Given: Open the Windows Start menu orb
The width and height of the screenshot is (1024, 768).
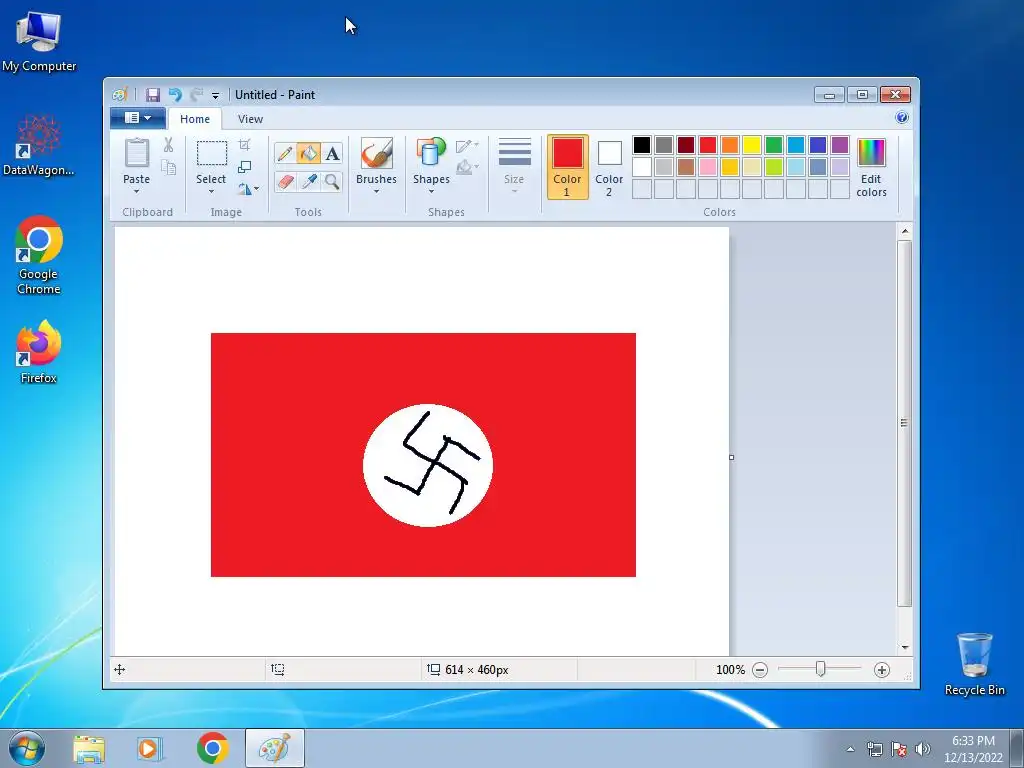Looking at the screenshot, I should click(27, 748).
